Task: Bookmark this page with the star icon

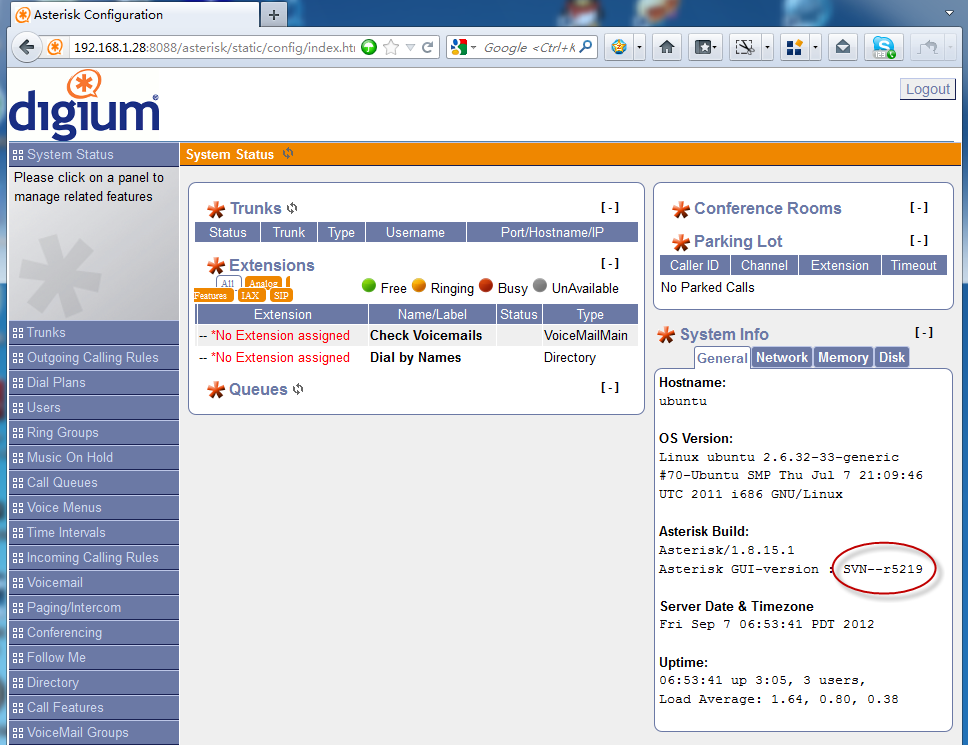Action: tap(391, 48)
